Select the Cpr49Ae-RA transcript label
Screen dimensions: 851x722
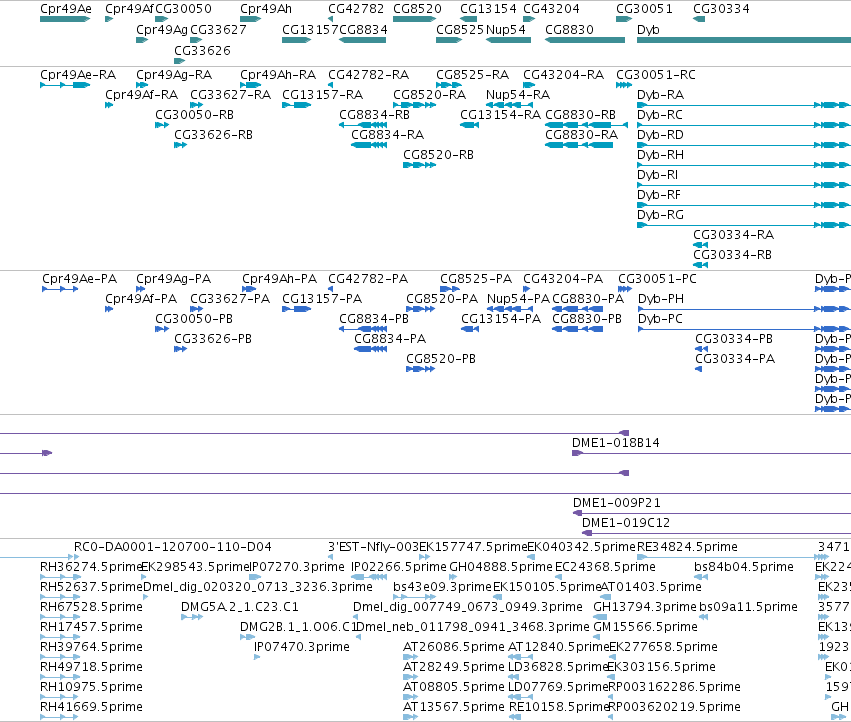pos(78,74)
